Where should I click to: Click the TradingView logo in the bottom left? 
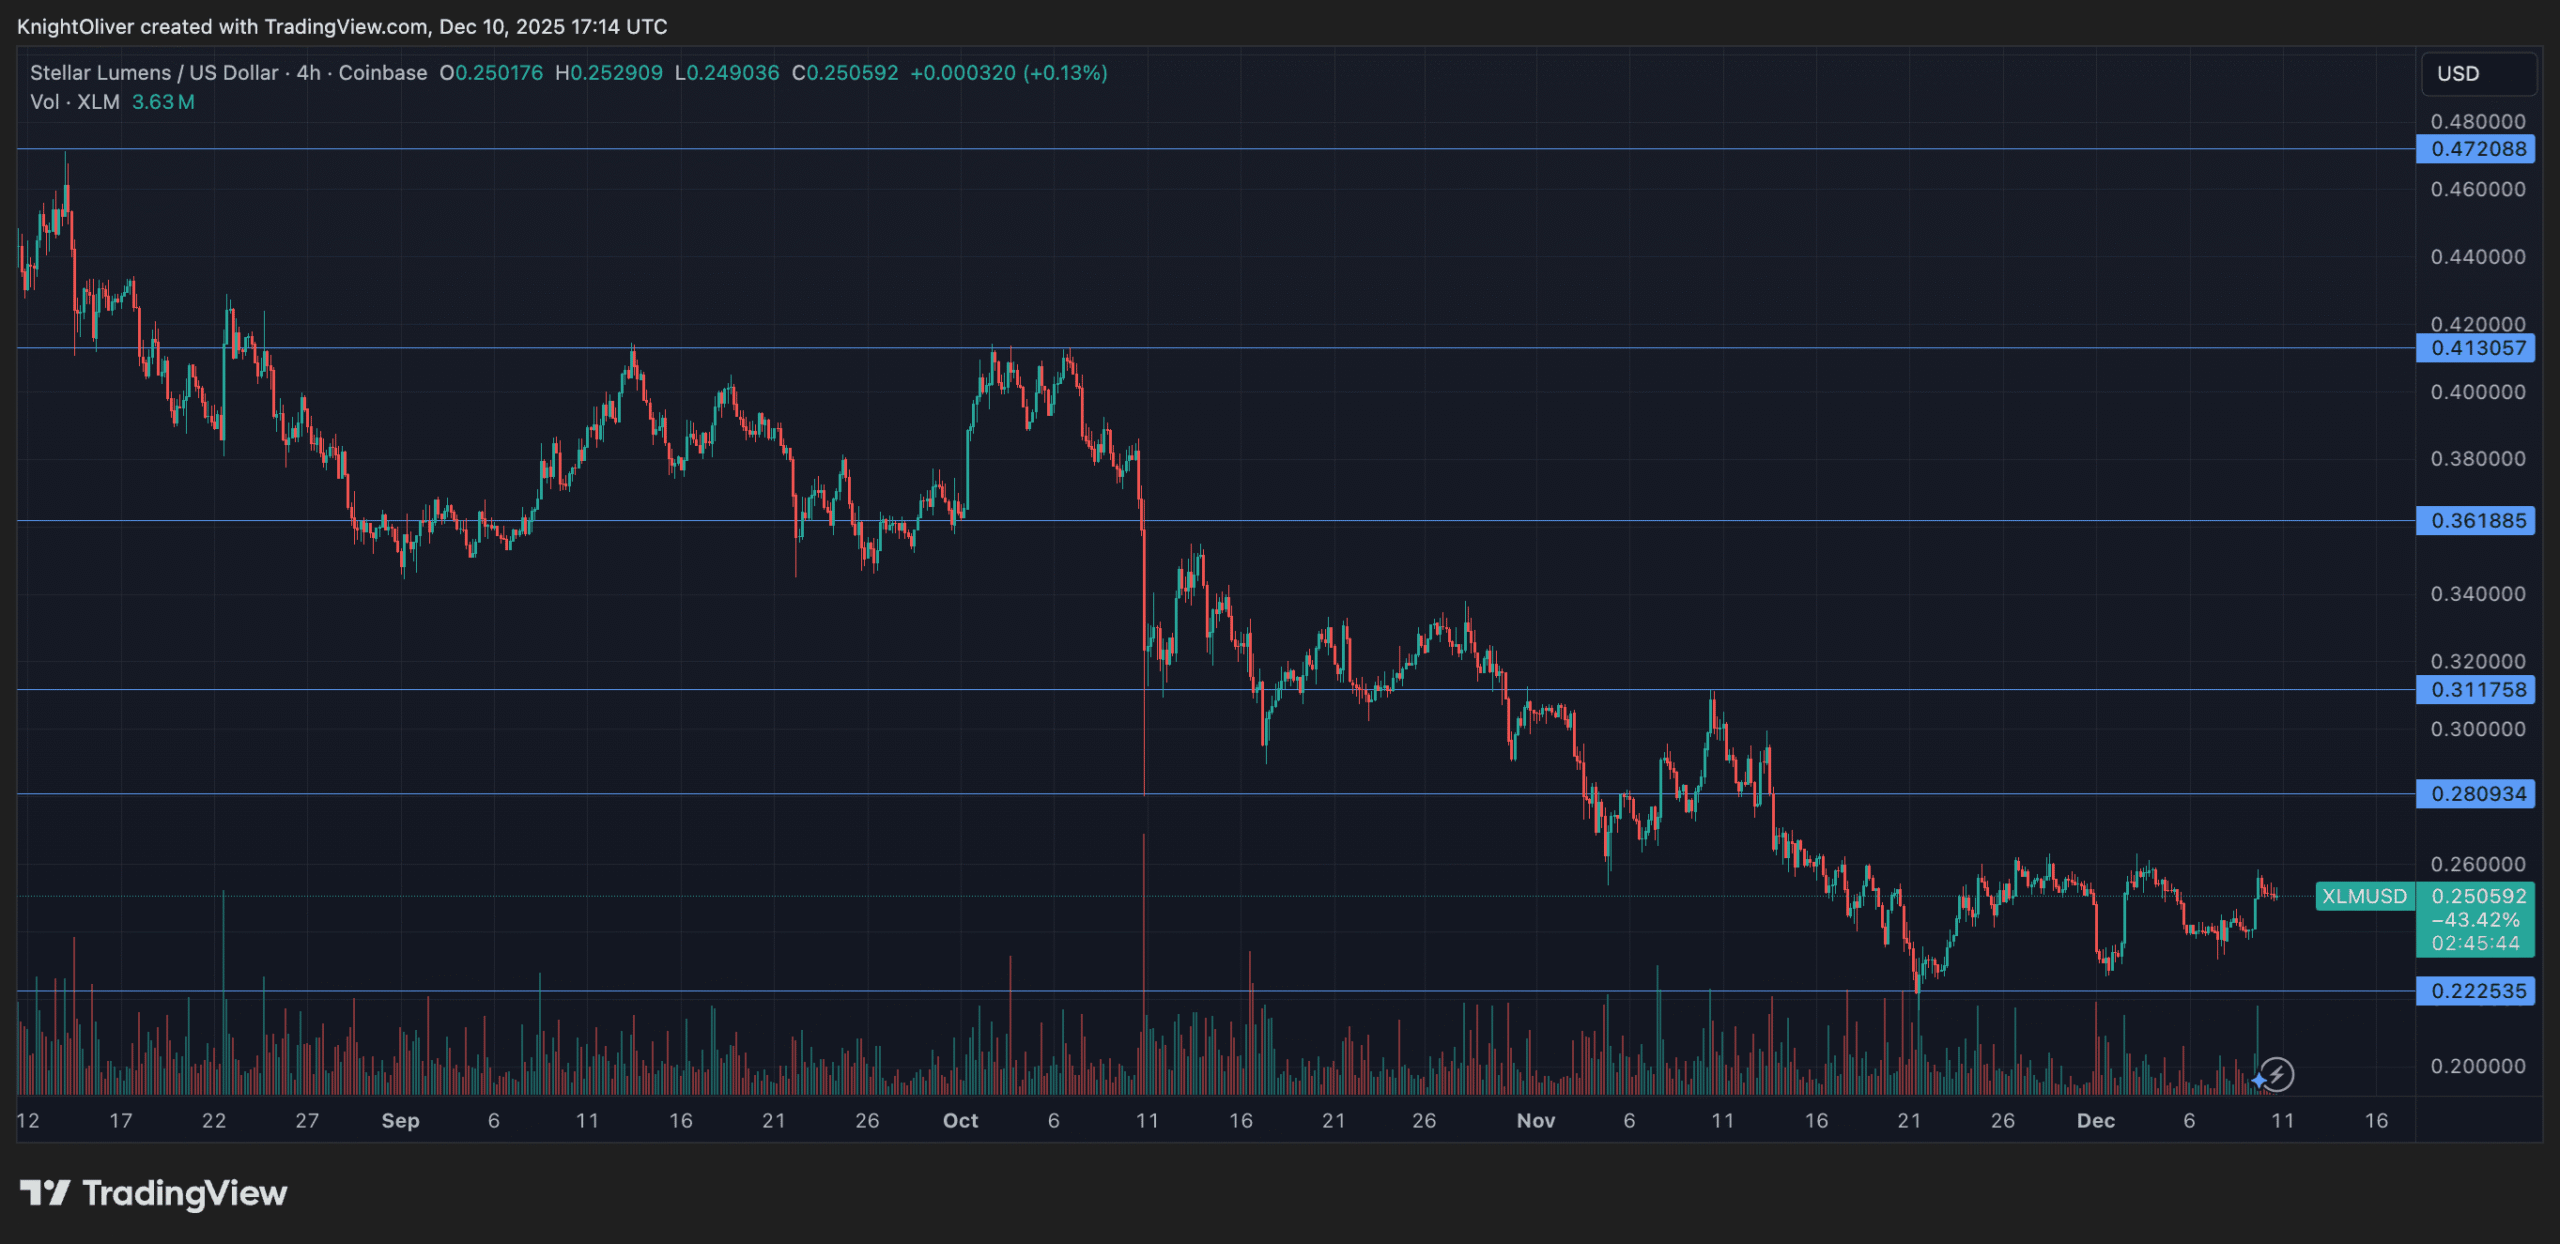pos(155,1193)
